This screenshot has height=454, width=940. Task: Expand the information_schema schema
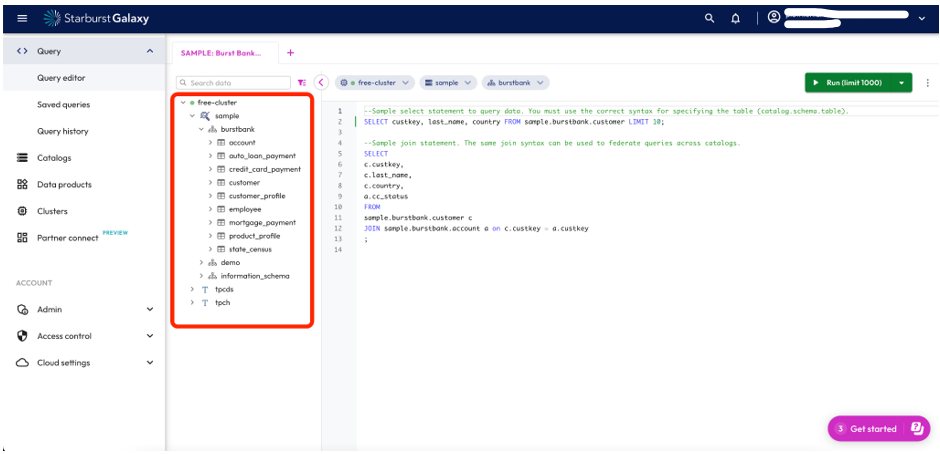[201, 276]
